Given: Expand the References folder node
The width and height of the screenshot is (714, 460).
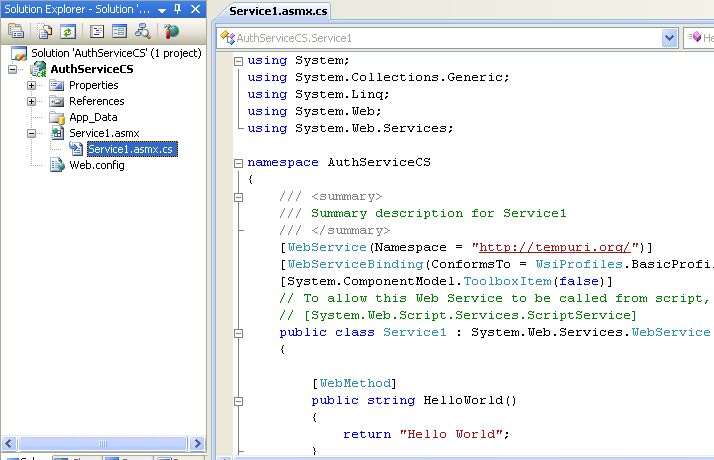Looking at the screenshot, I should point(31,101).
